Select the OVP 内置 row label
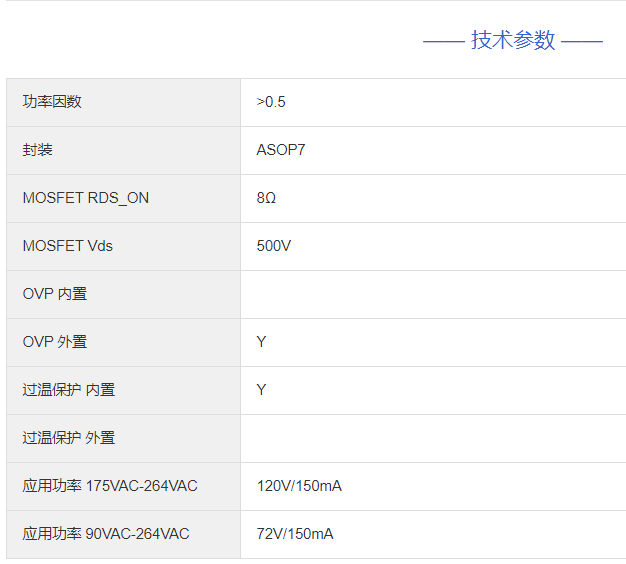This screenshot has width=626, height=564. pos(55,294)
